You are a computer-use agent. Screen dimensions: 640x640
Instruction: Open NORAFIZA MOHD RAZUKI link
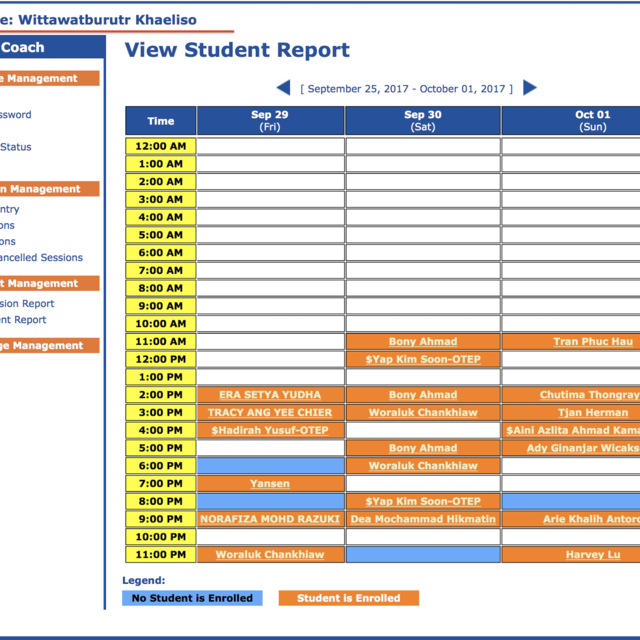270,519
